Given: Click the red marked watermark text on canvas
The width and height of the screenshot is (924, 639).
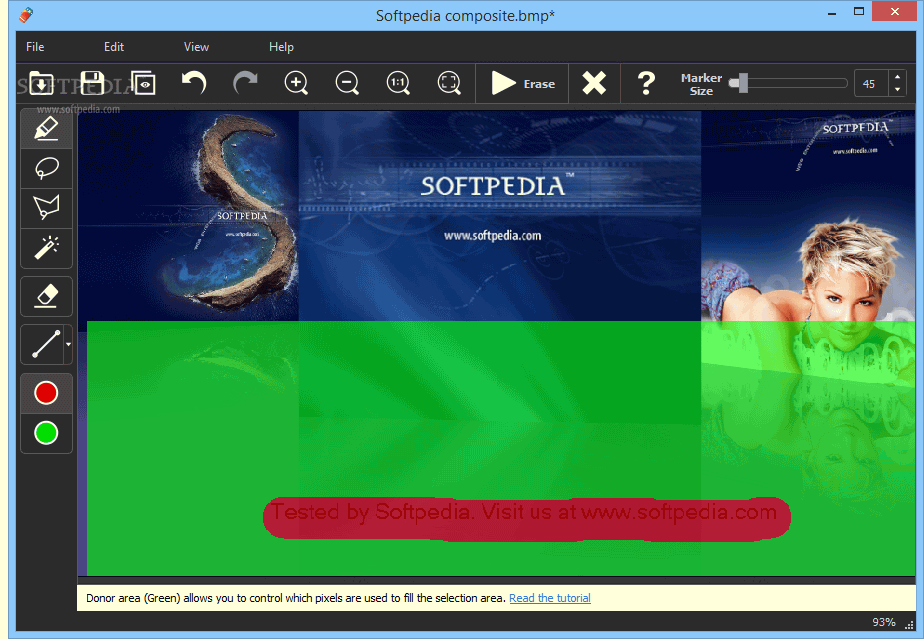Looking at the screenshot, I should pos(526,519).
